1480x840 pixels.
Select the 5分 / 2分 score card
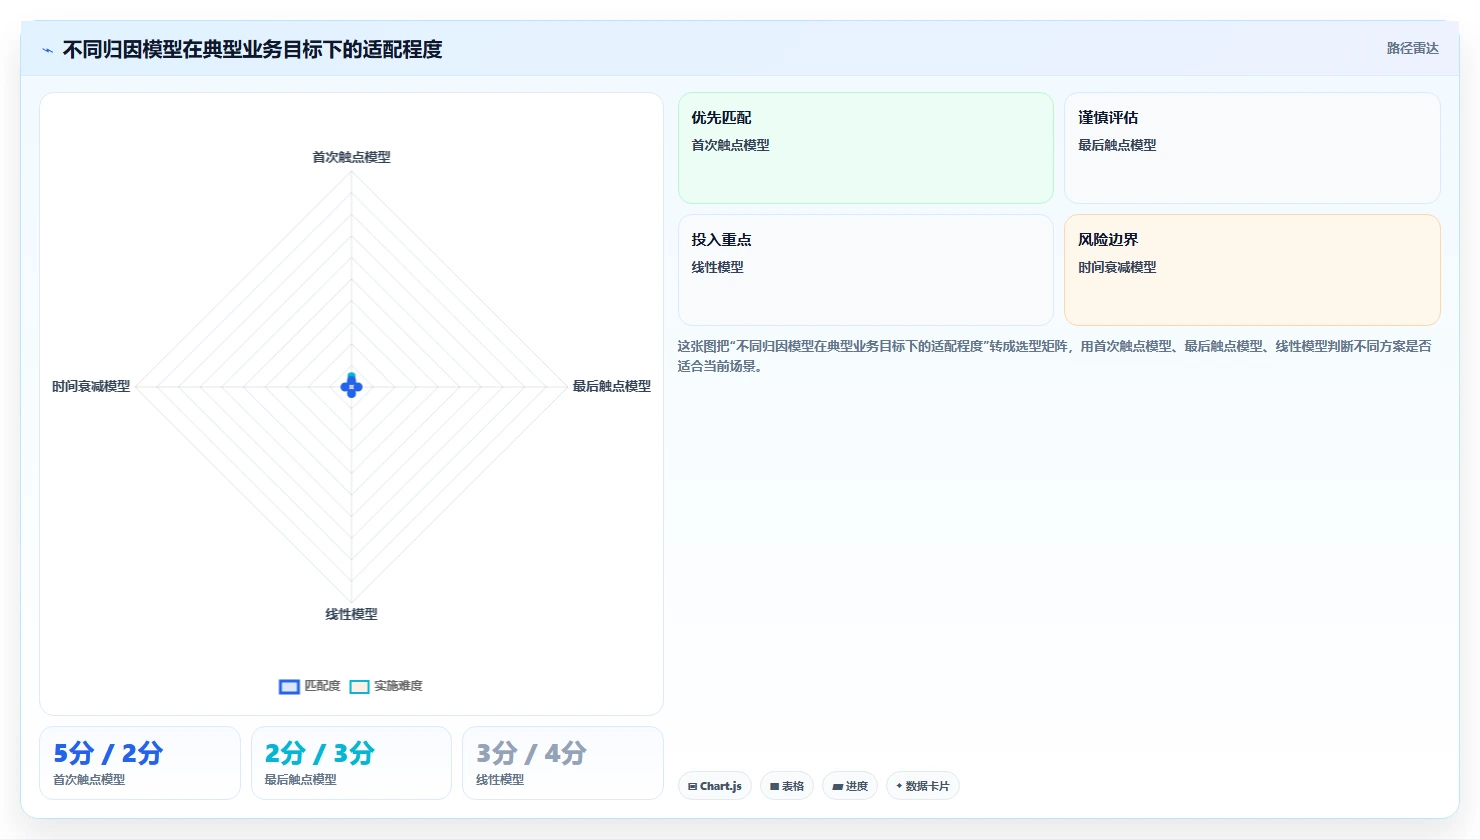click(x=140, y=763)
